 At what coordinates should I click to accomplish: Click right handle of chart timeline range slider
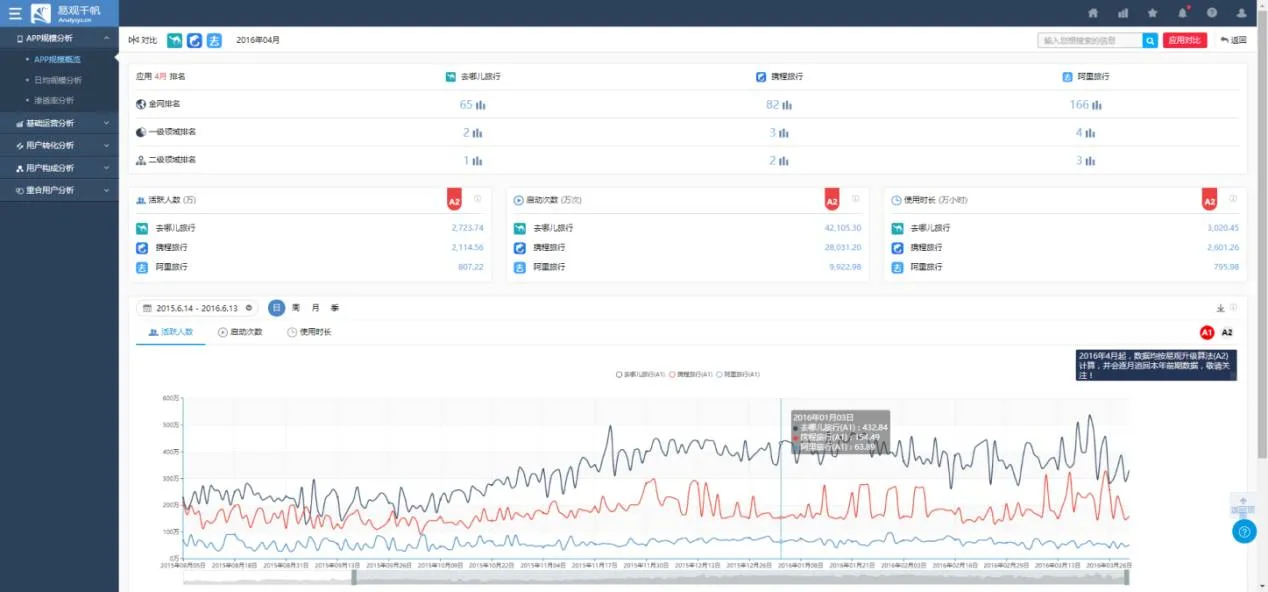1127,577
